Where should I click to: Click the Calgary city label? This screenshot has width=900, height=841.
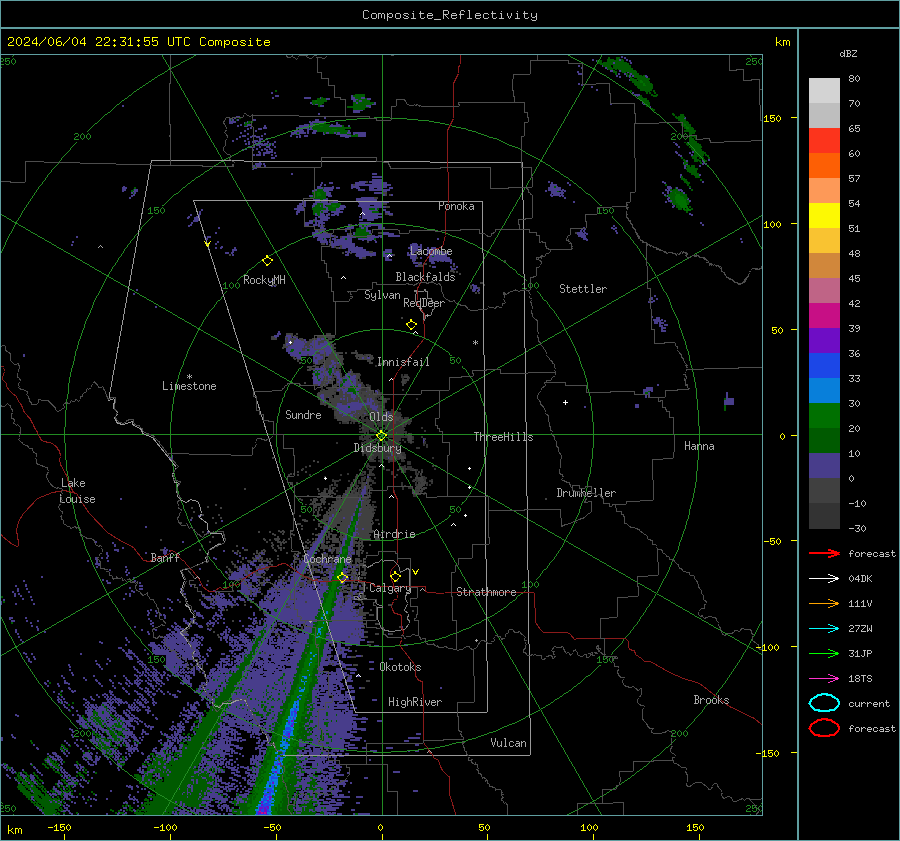click(x=390, y=588)
